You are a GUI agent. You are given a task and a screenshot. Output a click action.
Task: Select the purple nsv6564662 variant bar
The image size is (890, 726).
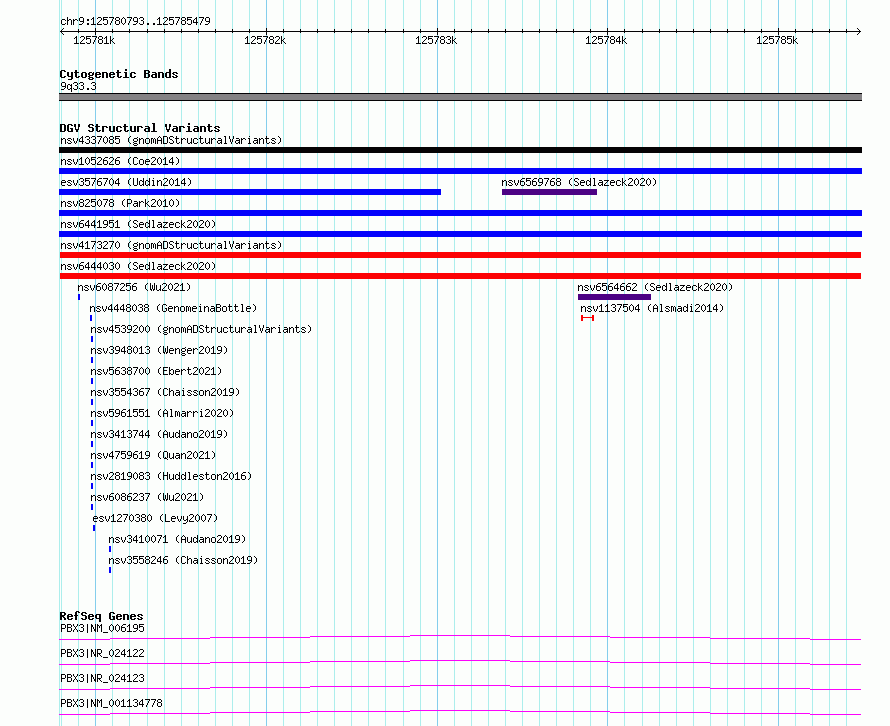coord(614,297)
